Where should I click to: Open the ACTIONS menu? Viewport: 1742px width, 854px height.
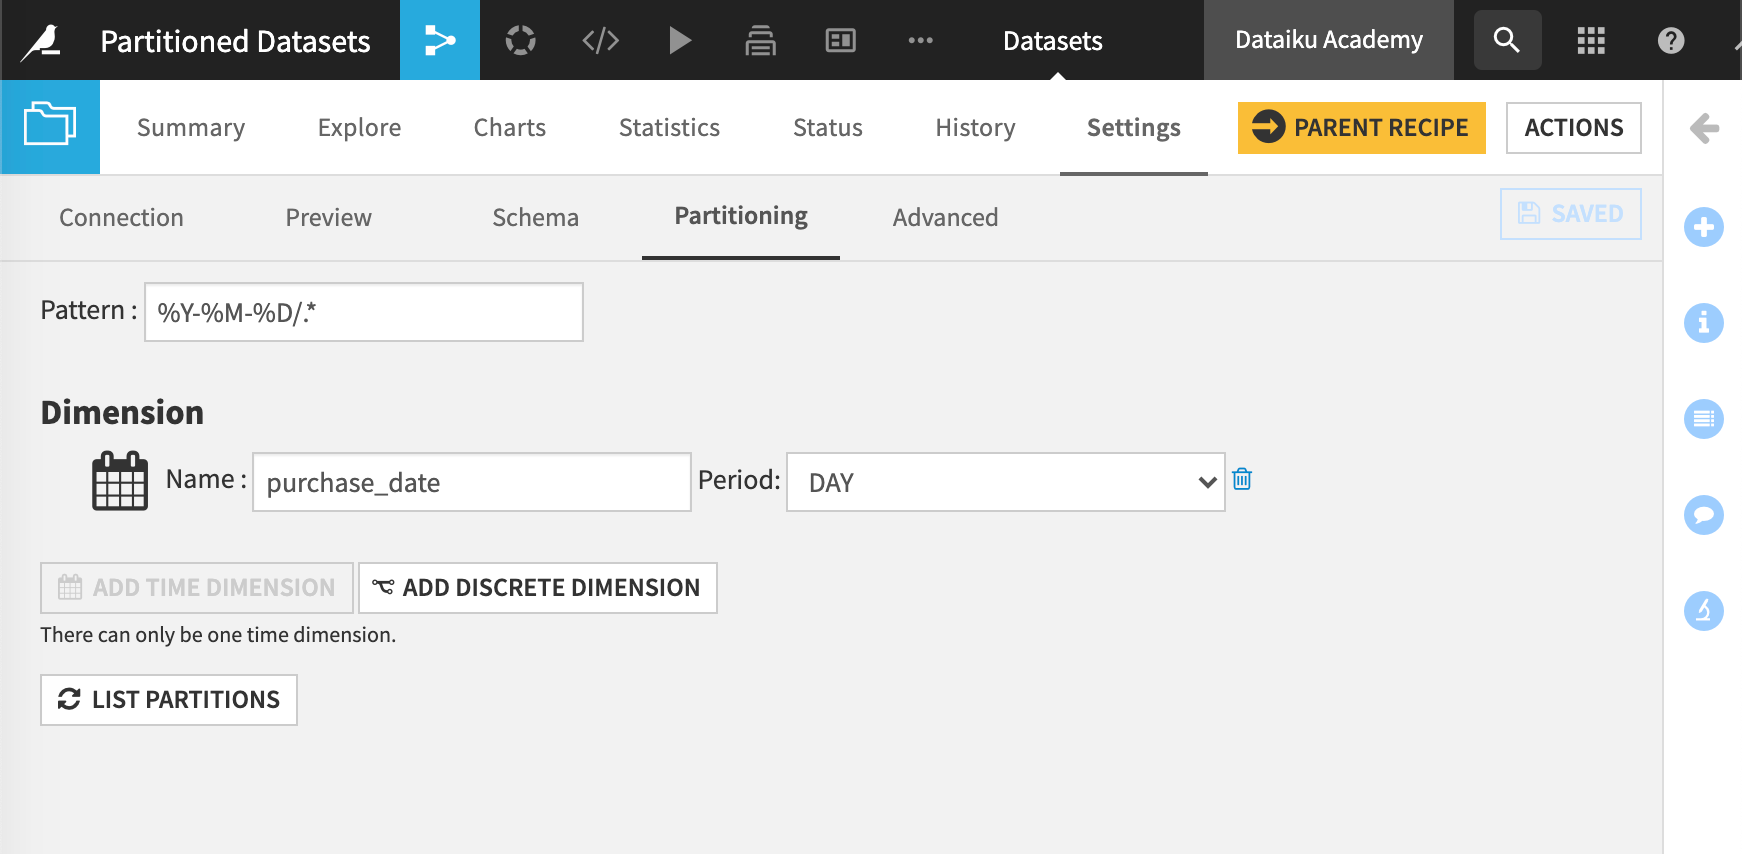1573,128
